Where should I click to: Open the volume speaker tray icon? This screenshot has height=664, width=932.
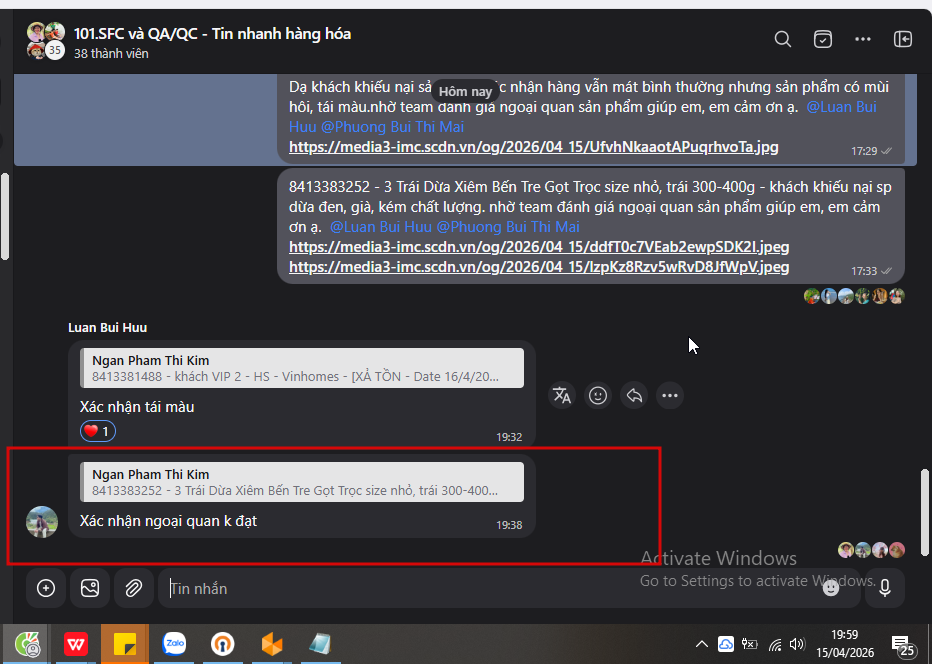(x=797, y=644)
